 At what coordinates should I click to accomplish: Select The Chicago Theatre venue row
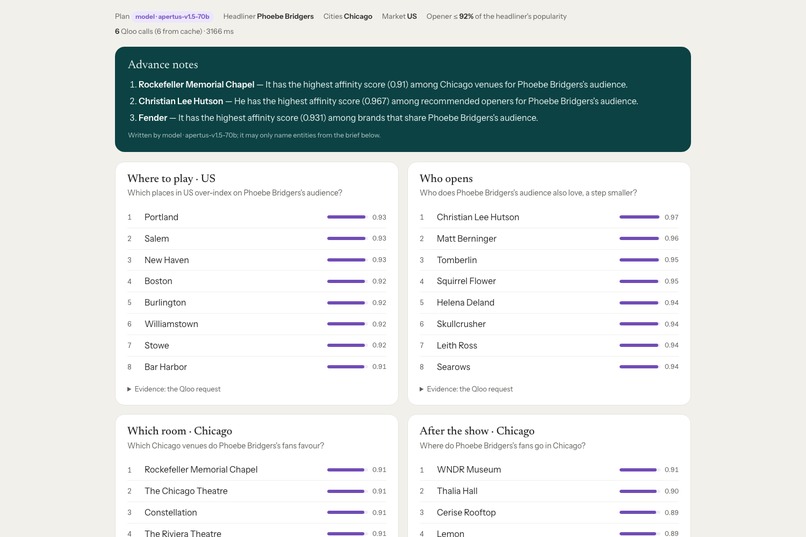point(257,491)
